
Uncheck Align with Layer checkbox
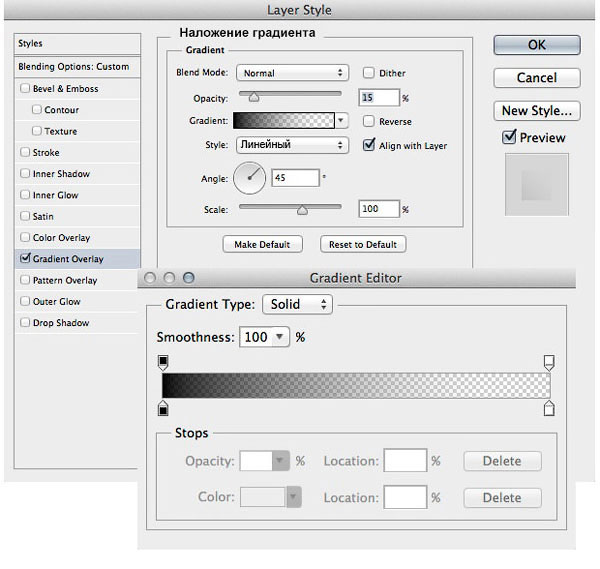click(368, 145)
